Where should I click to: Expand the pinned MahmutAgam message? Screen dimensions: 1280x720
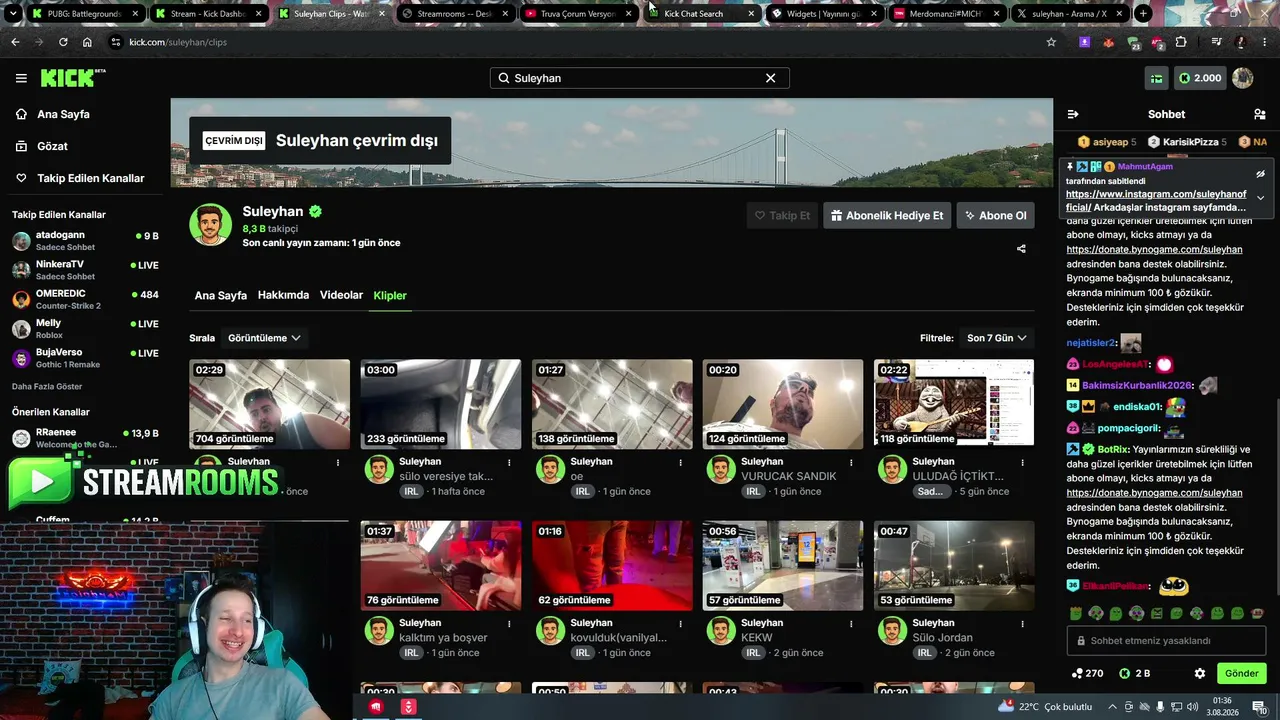point(1260,198)
